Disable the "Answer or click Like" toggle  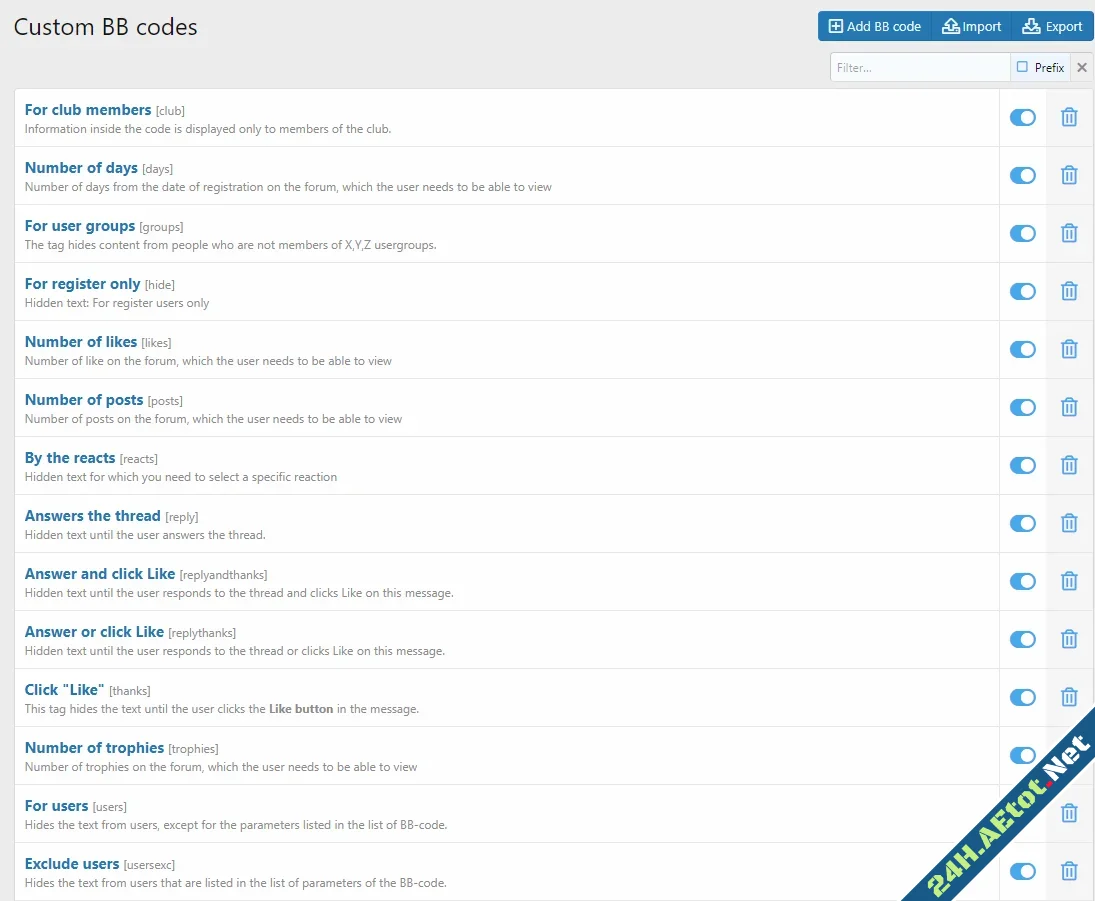click(x=1022, y=639)
